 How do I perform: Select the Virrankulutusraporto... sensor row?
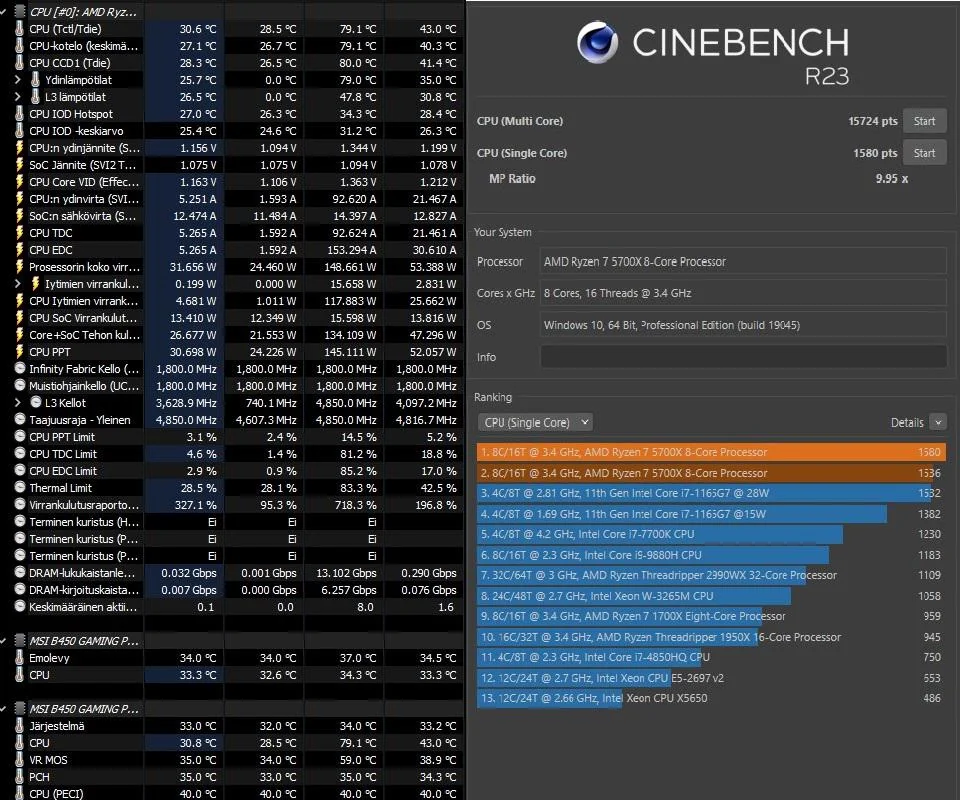click(231, 505)
